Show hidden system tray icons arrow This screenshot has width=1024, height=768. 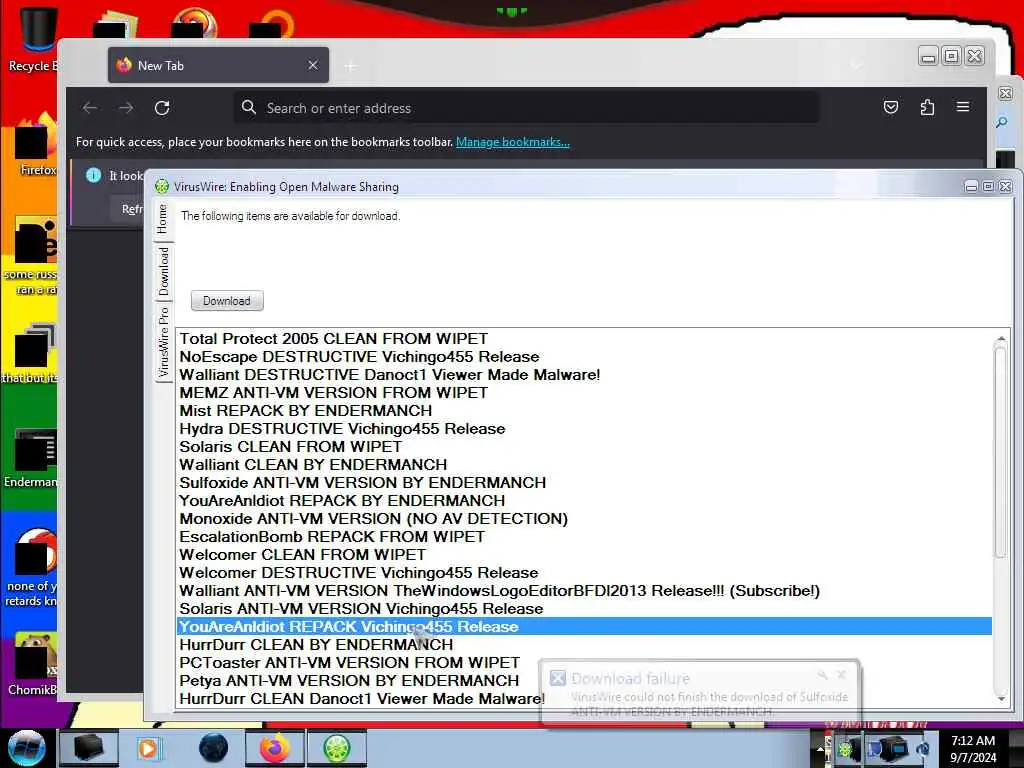[x=822, y=748]
